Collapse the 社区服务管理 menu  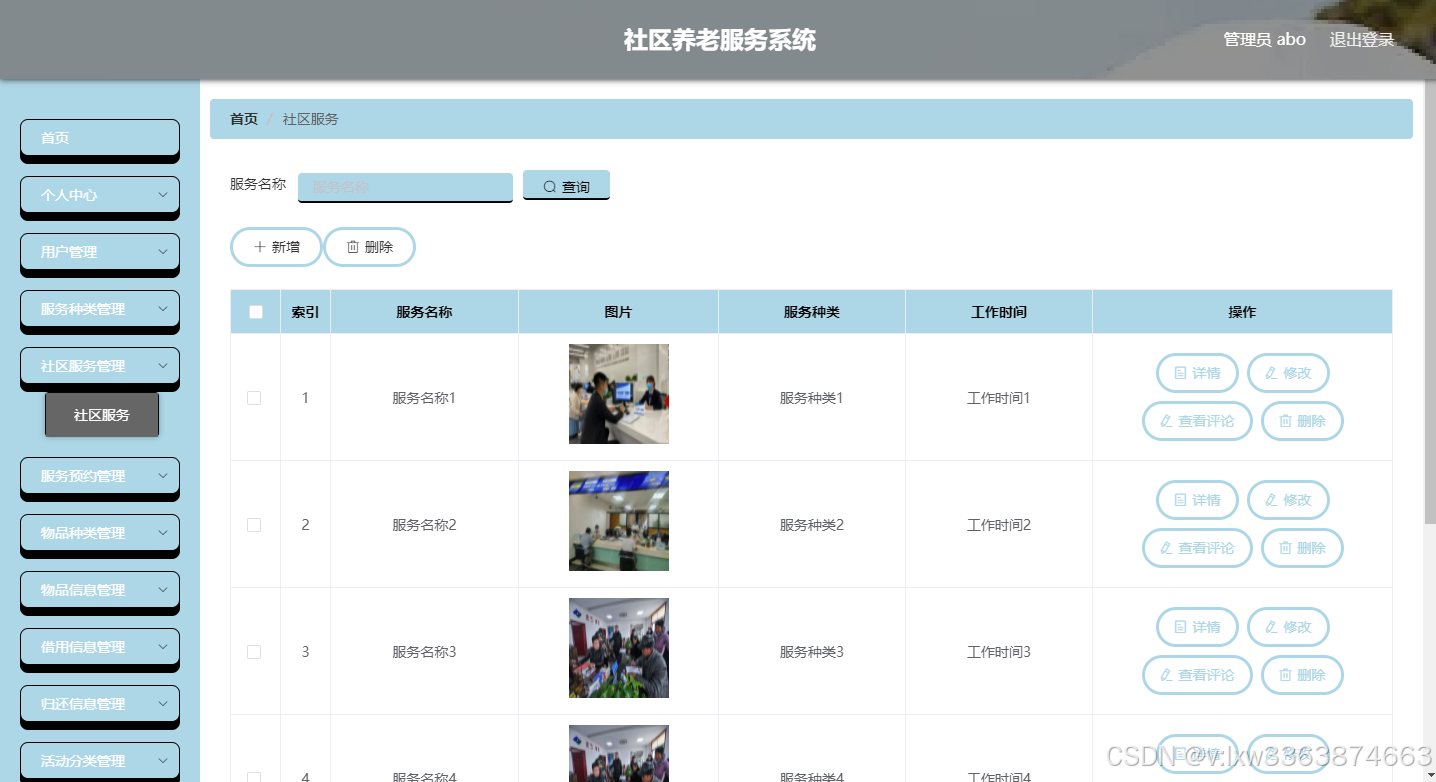coord(99,367)
